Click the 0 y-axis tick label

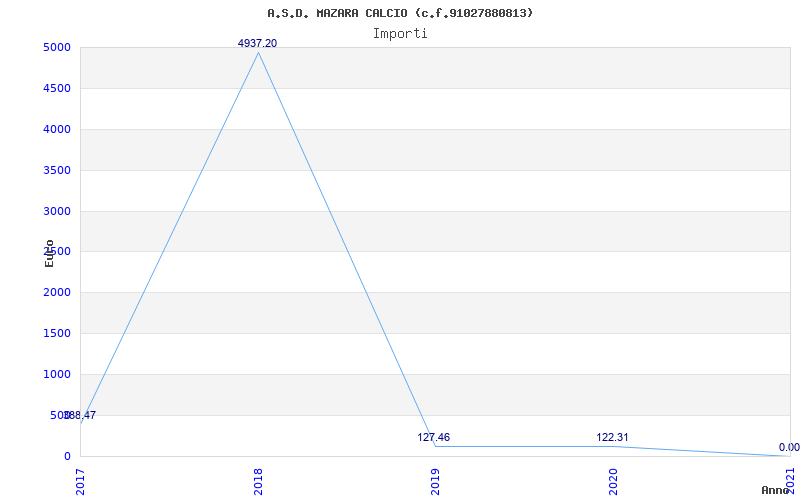[x=67, y=456]
